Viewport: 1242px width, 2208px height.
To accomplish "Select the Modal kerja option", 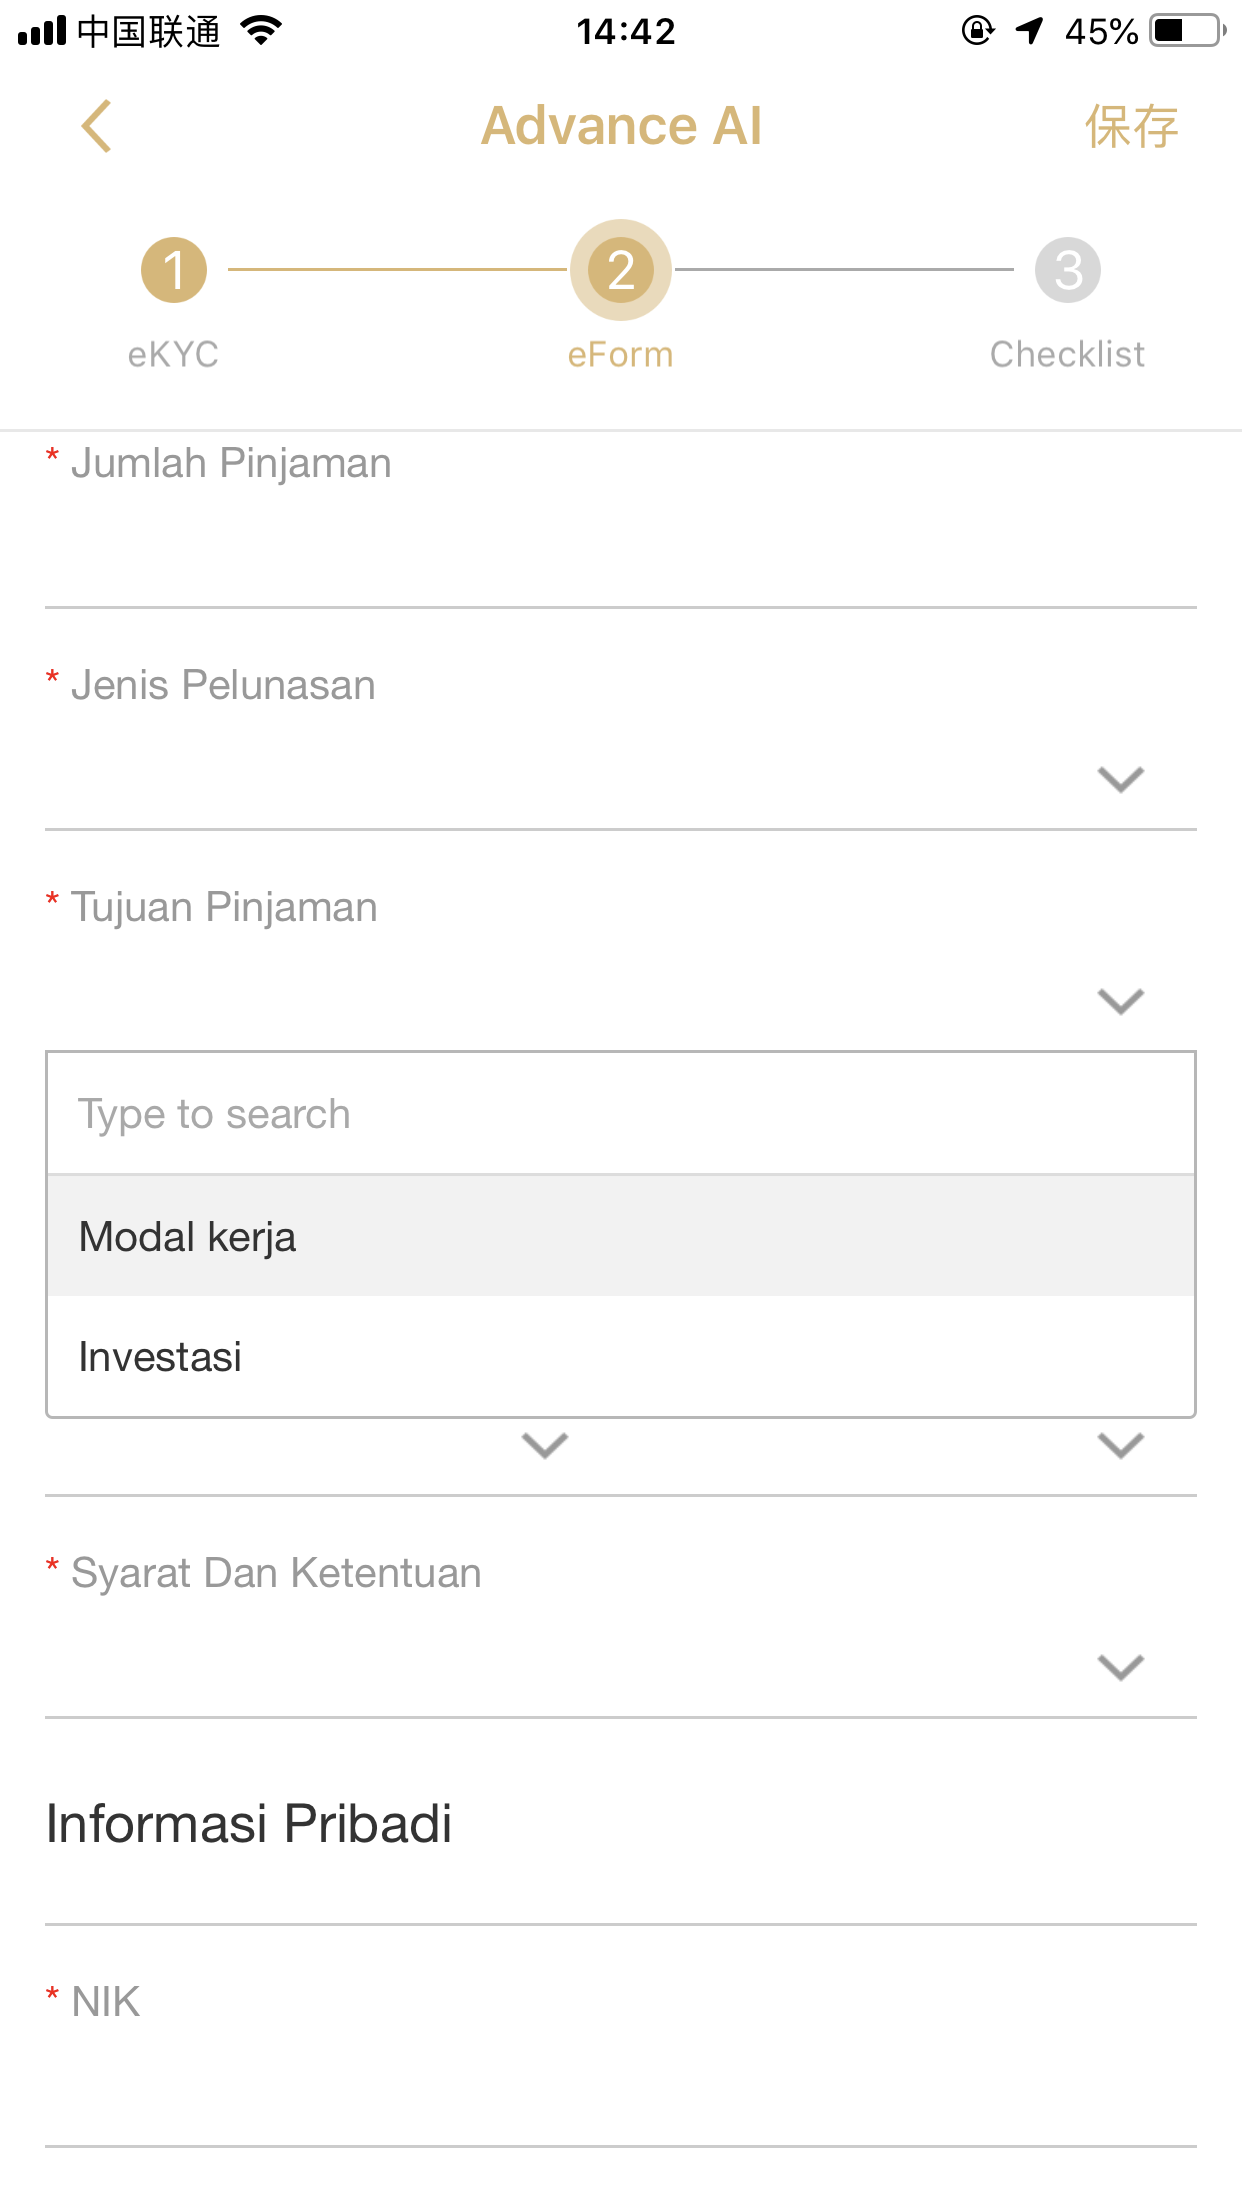I will coord(620,1237).
